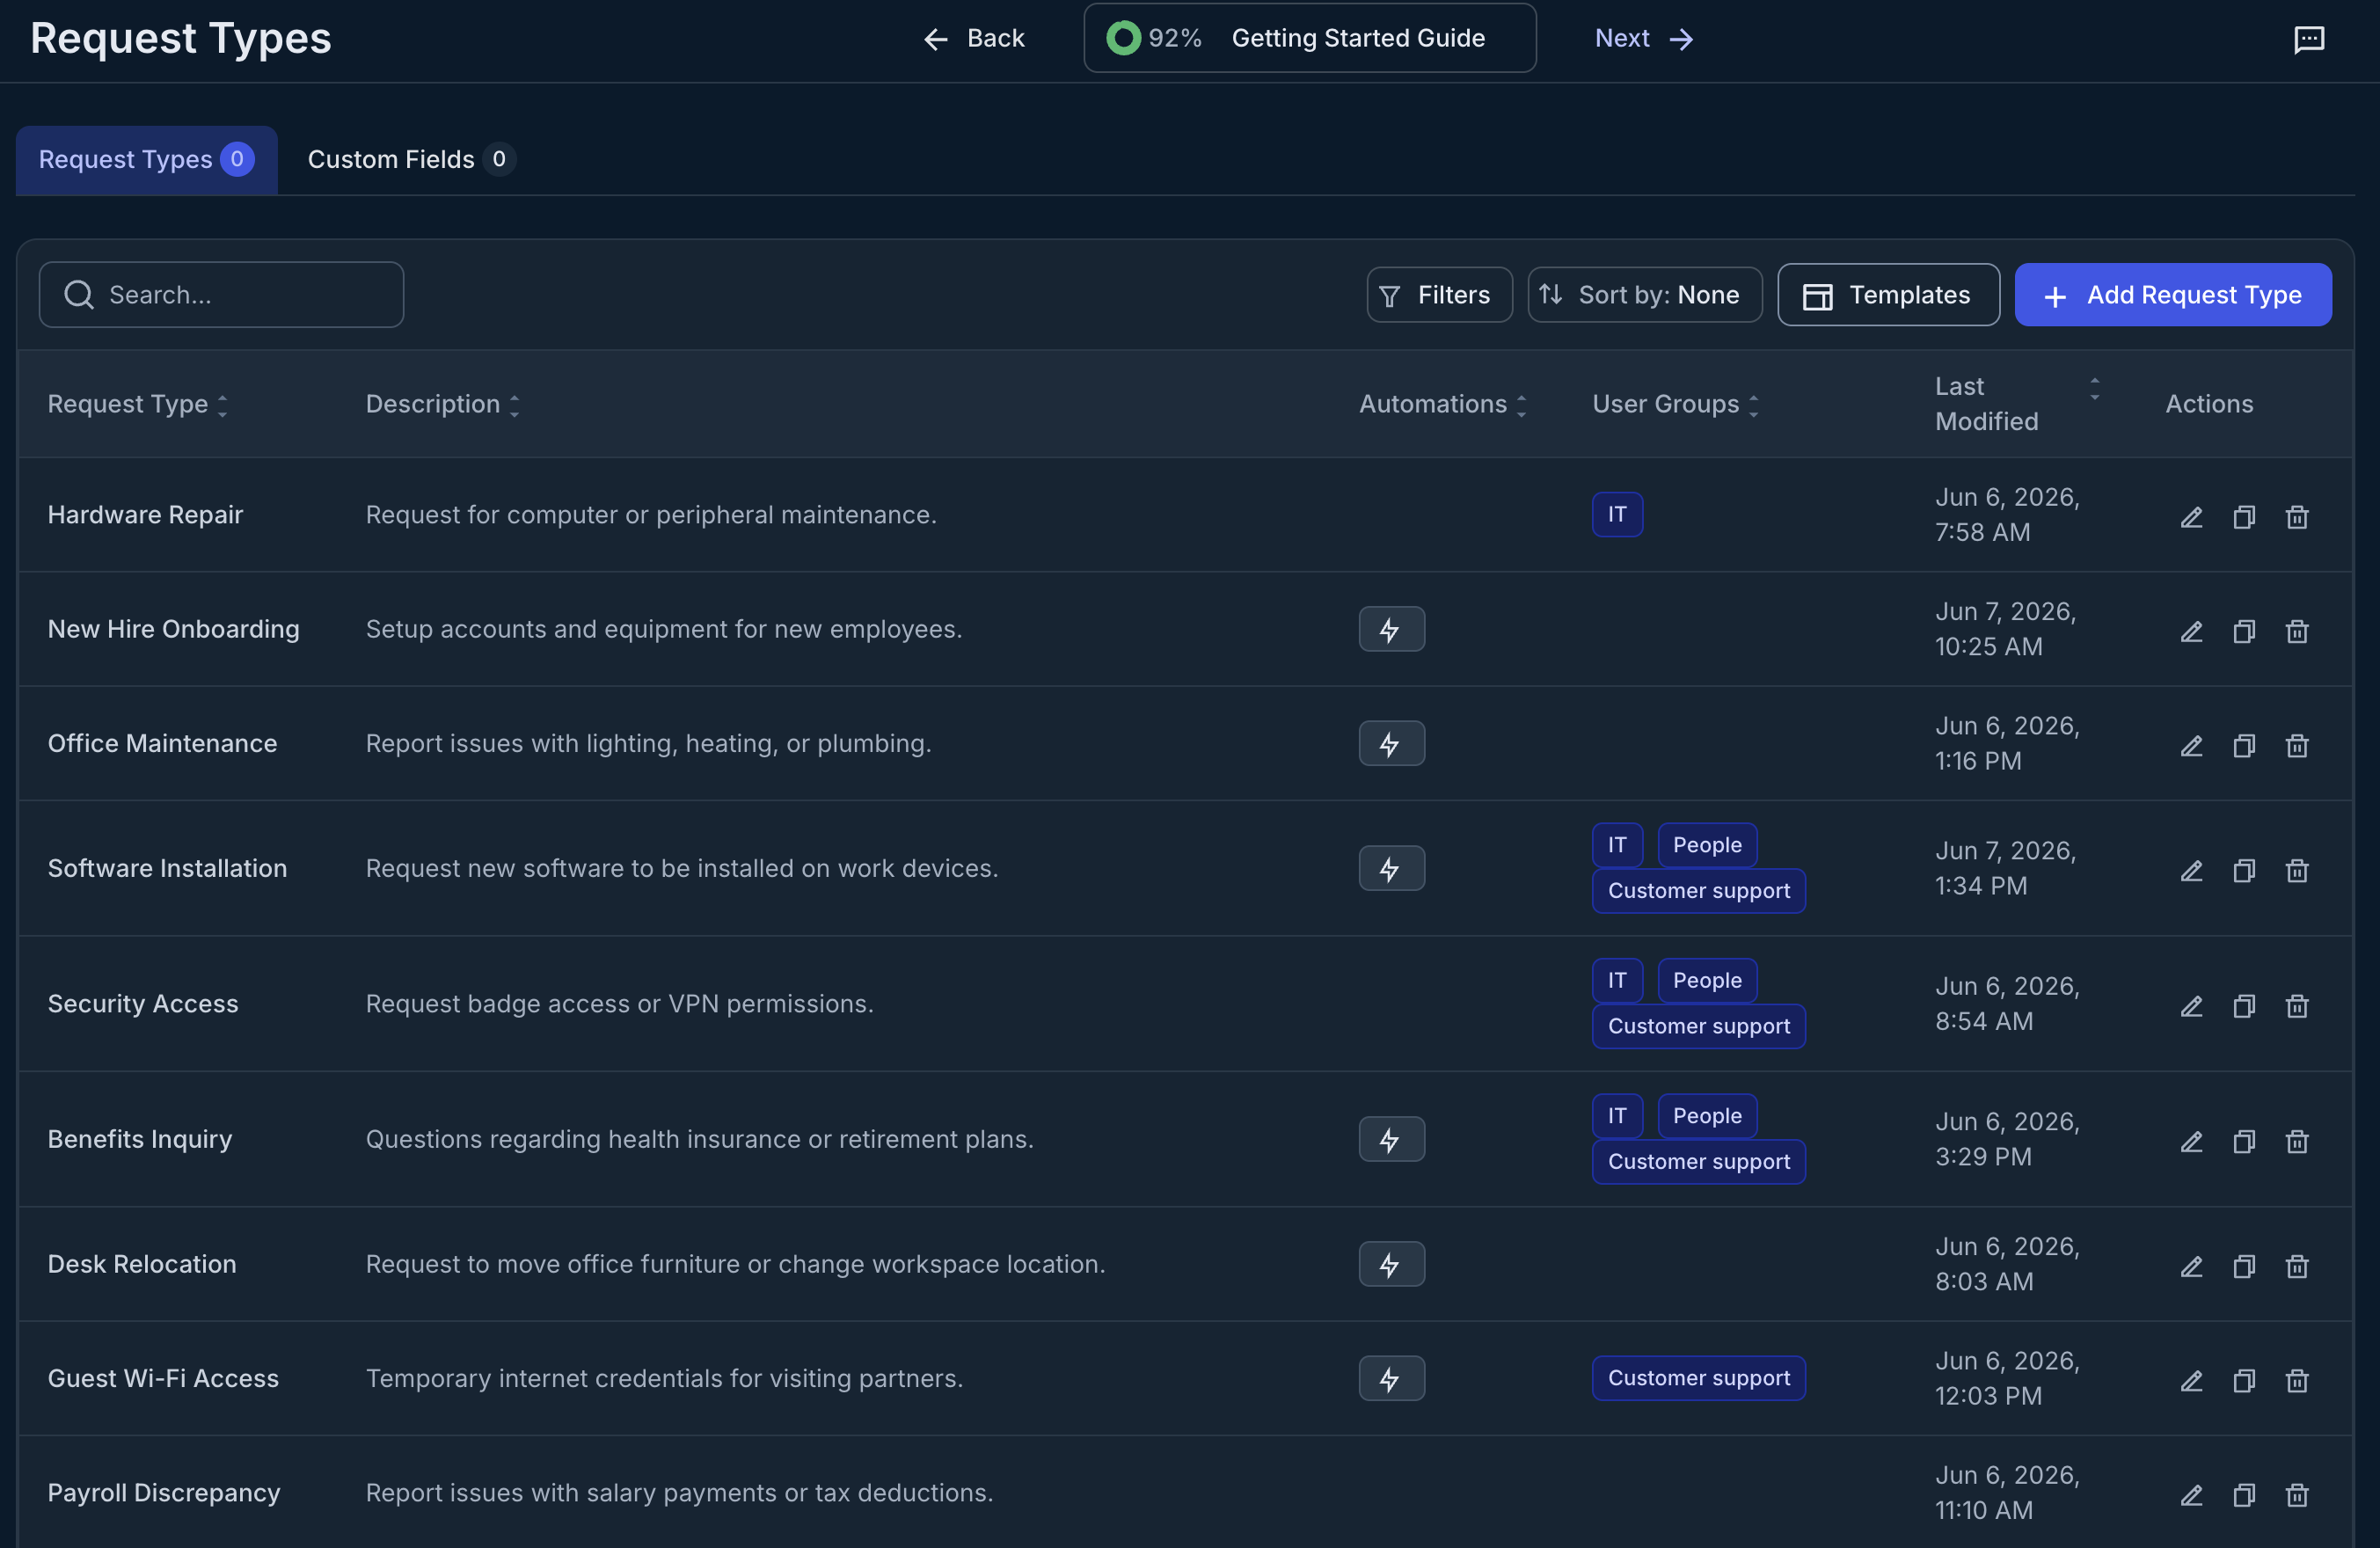Delete the Security Access request type
Image resolution: width=2380 pixels, height=1548 pixels.
pos(2297,1005)
